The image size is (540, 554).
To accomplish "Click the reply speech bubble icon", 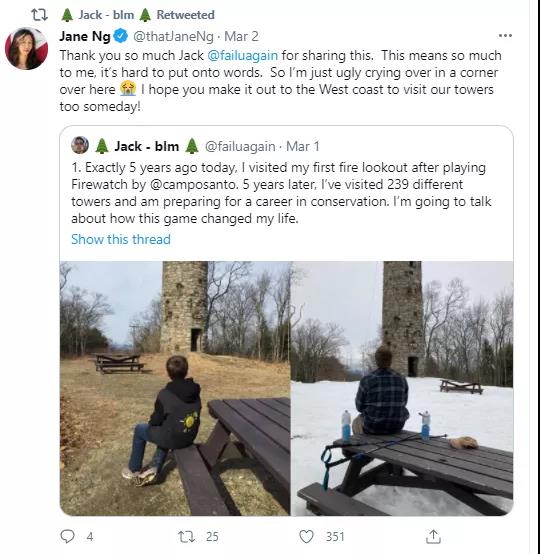I will click(67, 536).
